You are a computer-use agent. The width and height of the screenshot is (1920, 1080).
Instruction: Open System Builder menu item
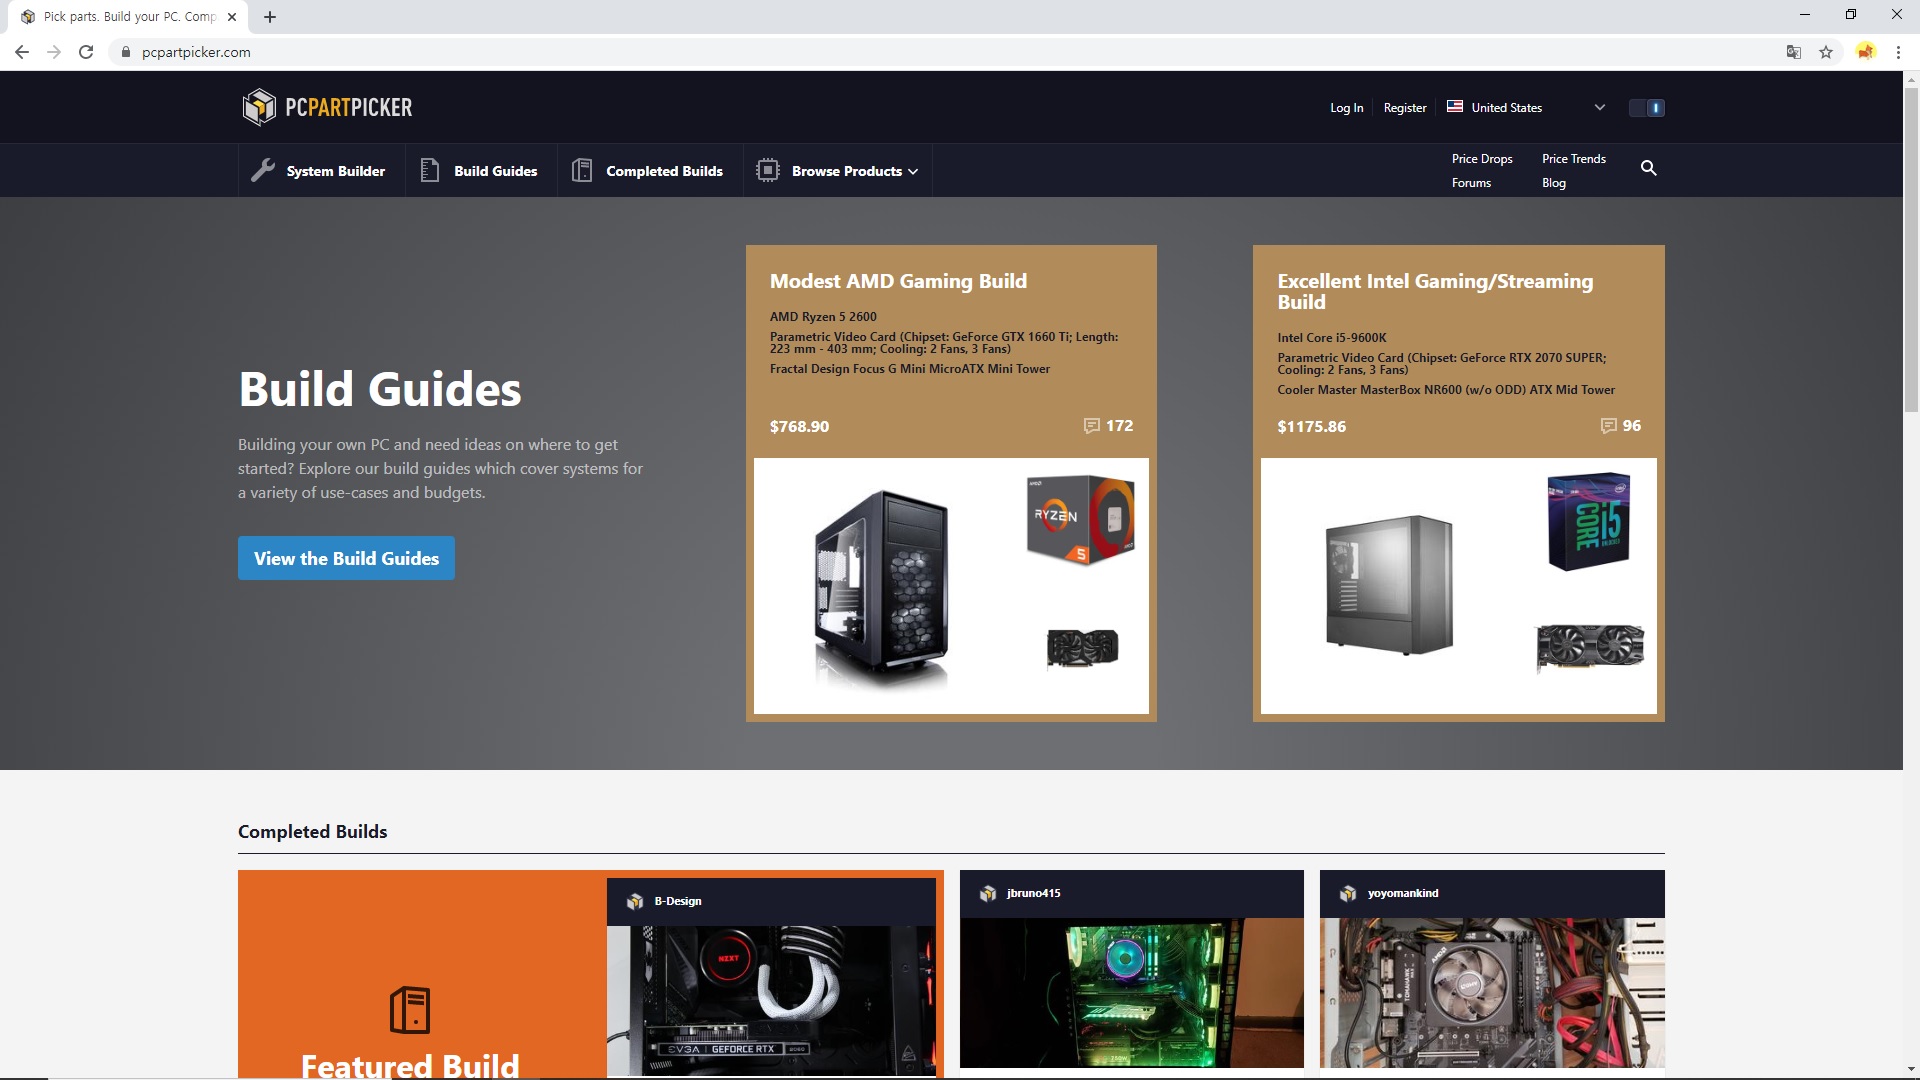coord(322,171)
